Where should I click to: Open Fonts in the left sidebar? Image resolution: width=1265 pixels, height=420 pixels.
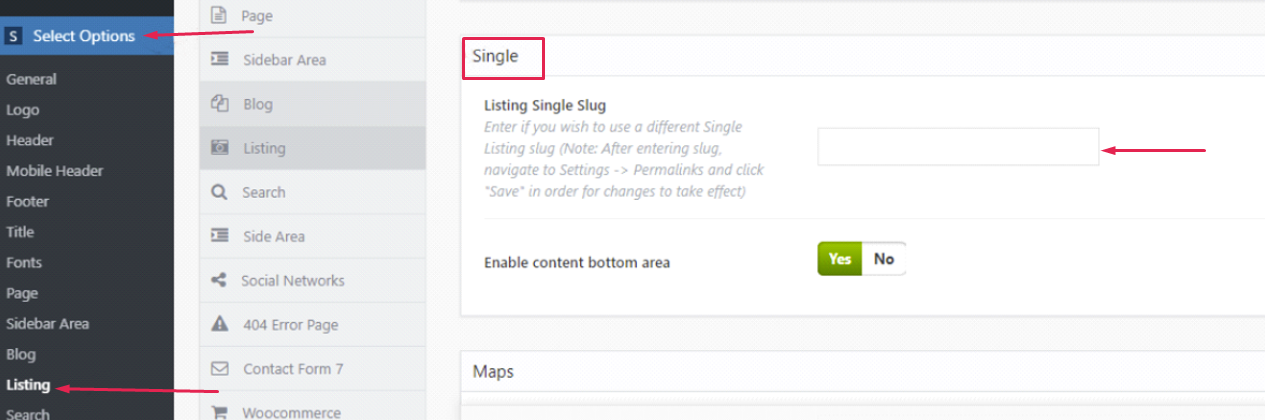pos(24,263)
